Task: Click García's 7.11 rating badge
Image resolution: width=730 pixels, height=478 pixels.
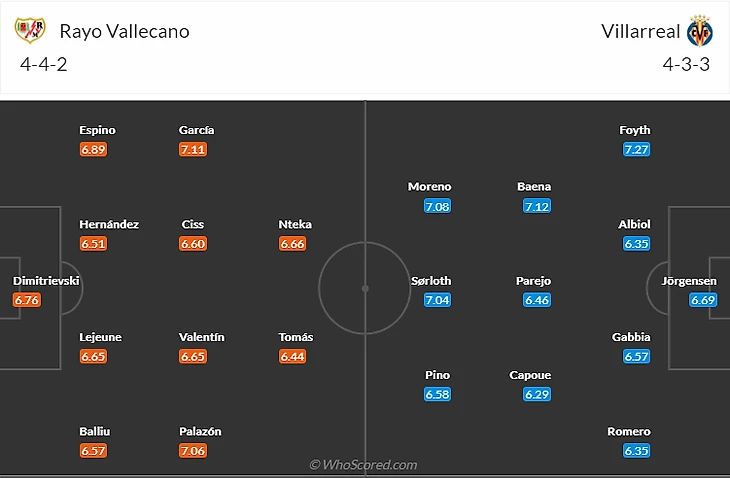Action: point(193,149)
